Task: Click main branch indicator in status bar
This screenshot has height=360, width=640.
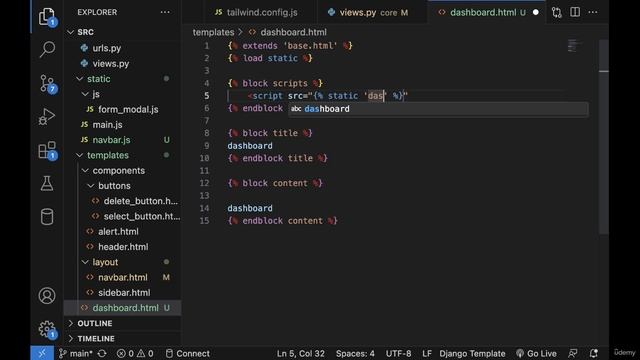Action: (76, 353)
